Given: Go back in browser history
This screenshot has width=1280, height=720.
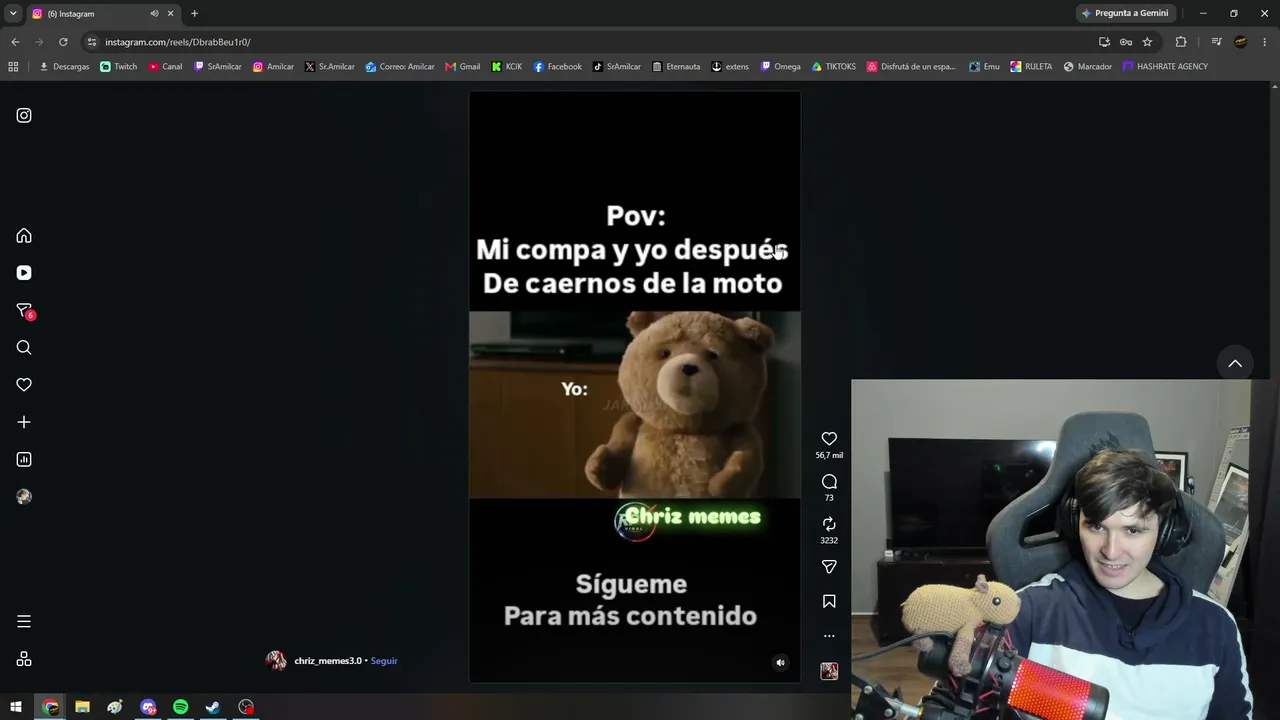Looking at the screenshot, I should click(x=15, y=42).
